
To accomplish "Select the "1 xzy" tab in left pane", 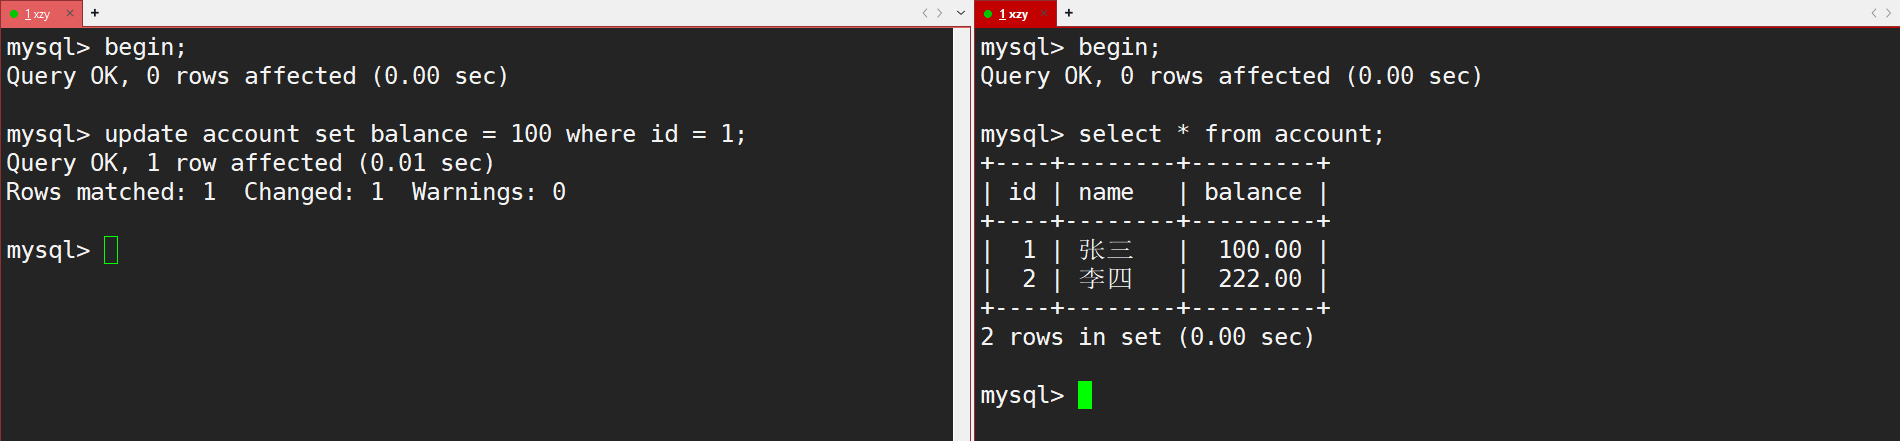I will pyautogui.click(x=40, y=13).
